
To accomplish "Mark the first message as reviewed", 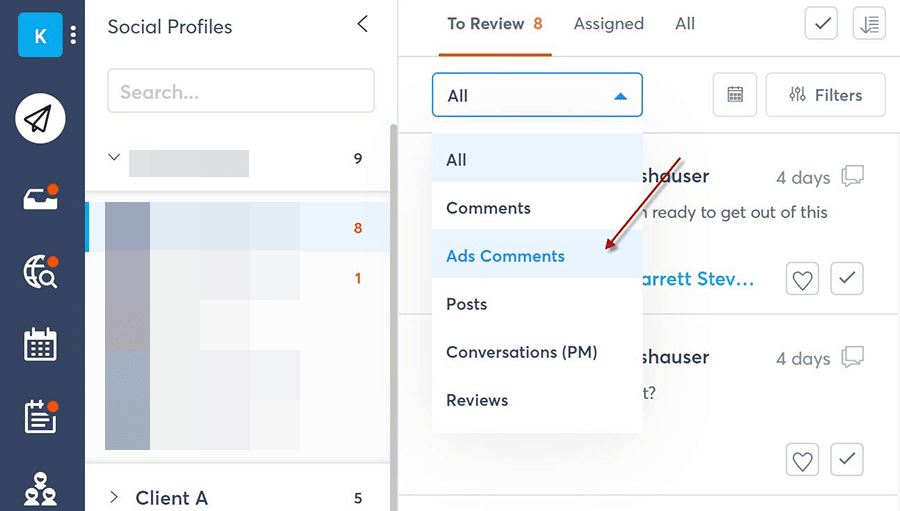I will 848,279.
